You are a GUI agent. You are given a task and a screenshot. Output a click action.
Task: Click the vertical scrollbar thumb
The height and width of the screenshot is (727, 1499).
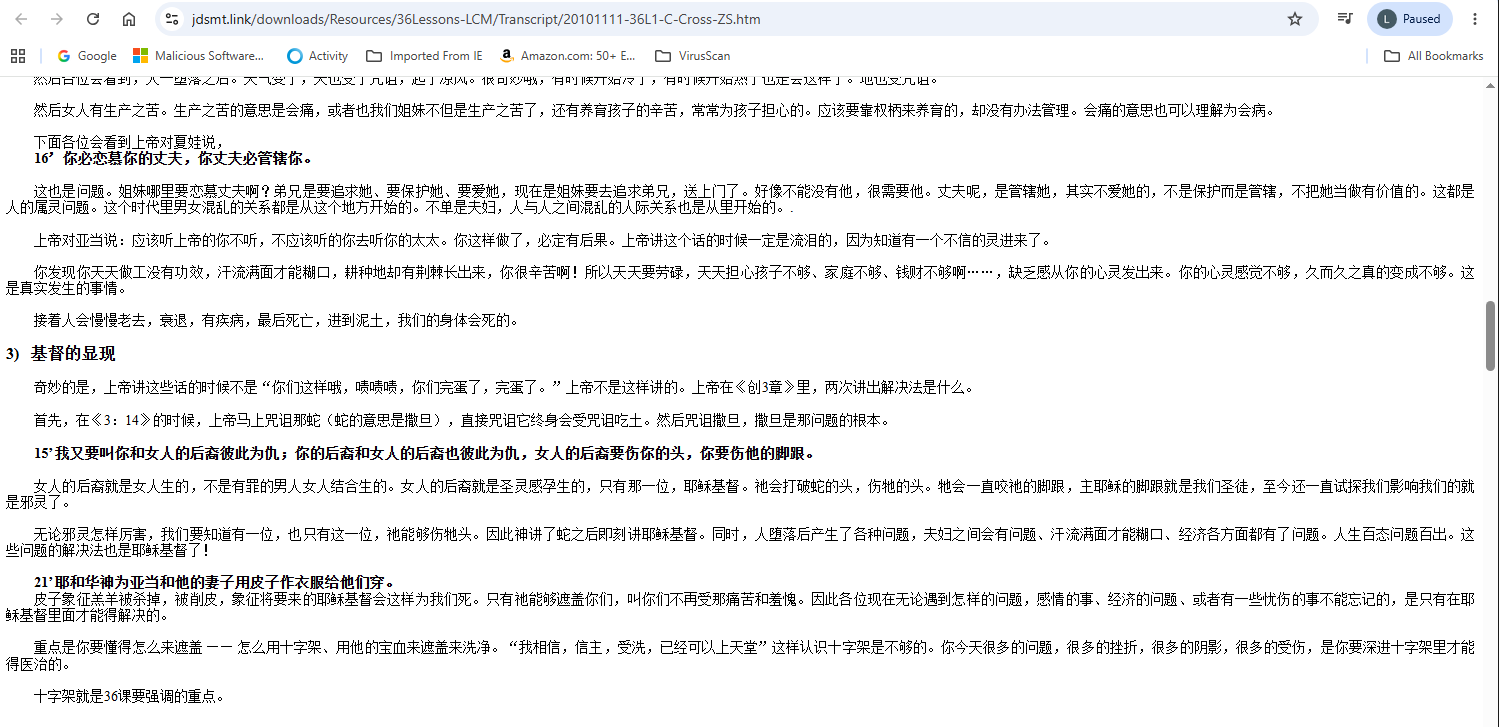(x=1491, y=336)
